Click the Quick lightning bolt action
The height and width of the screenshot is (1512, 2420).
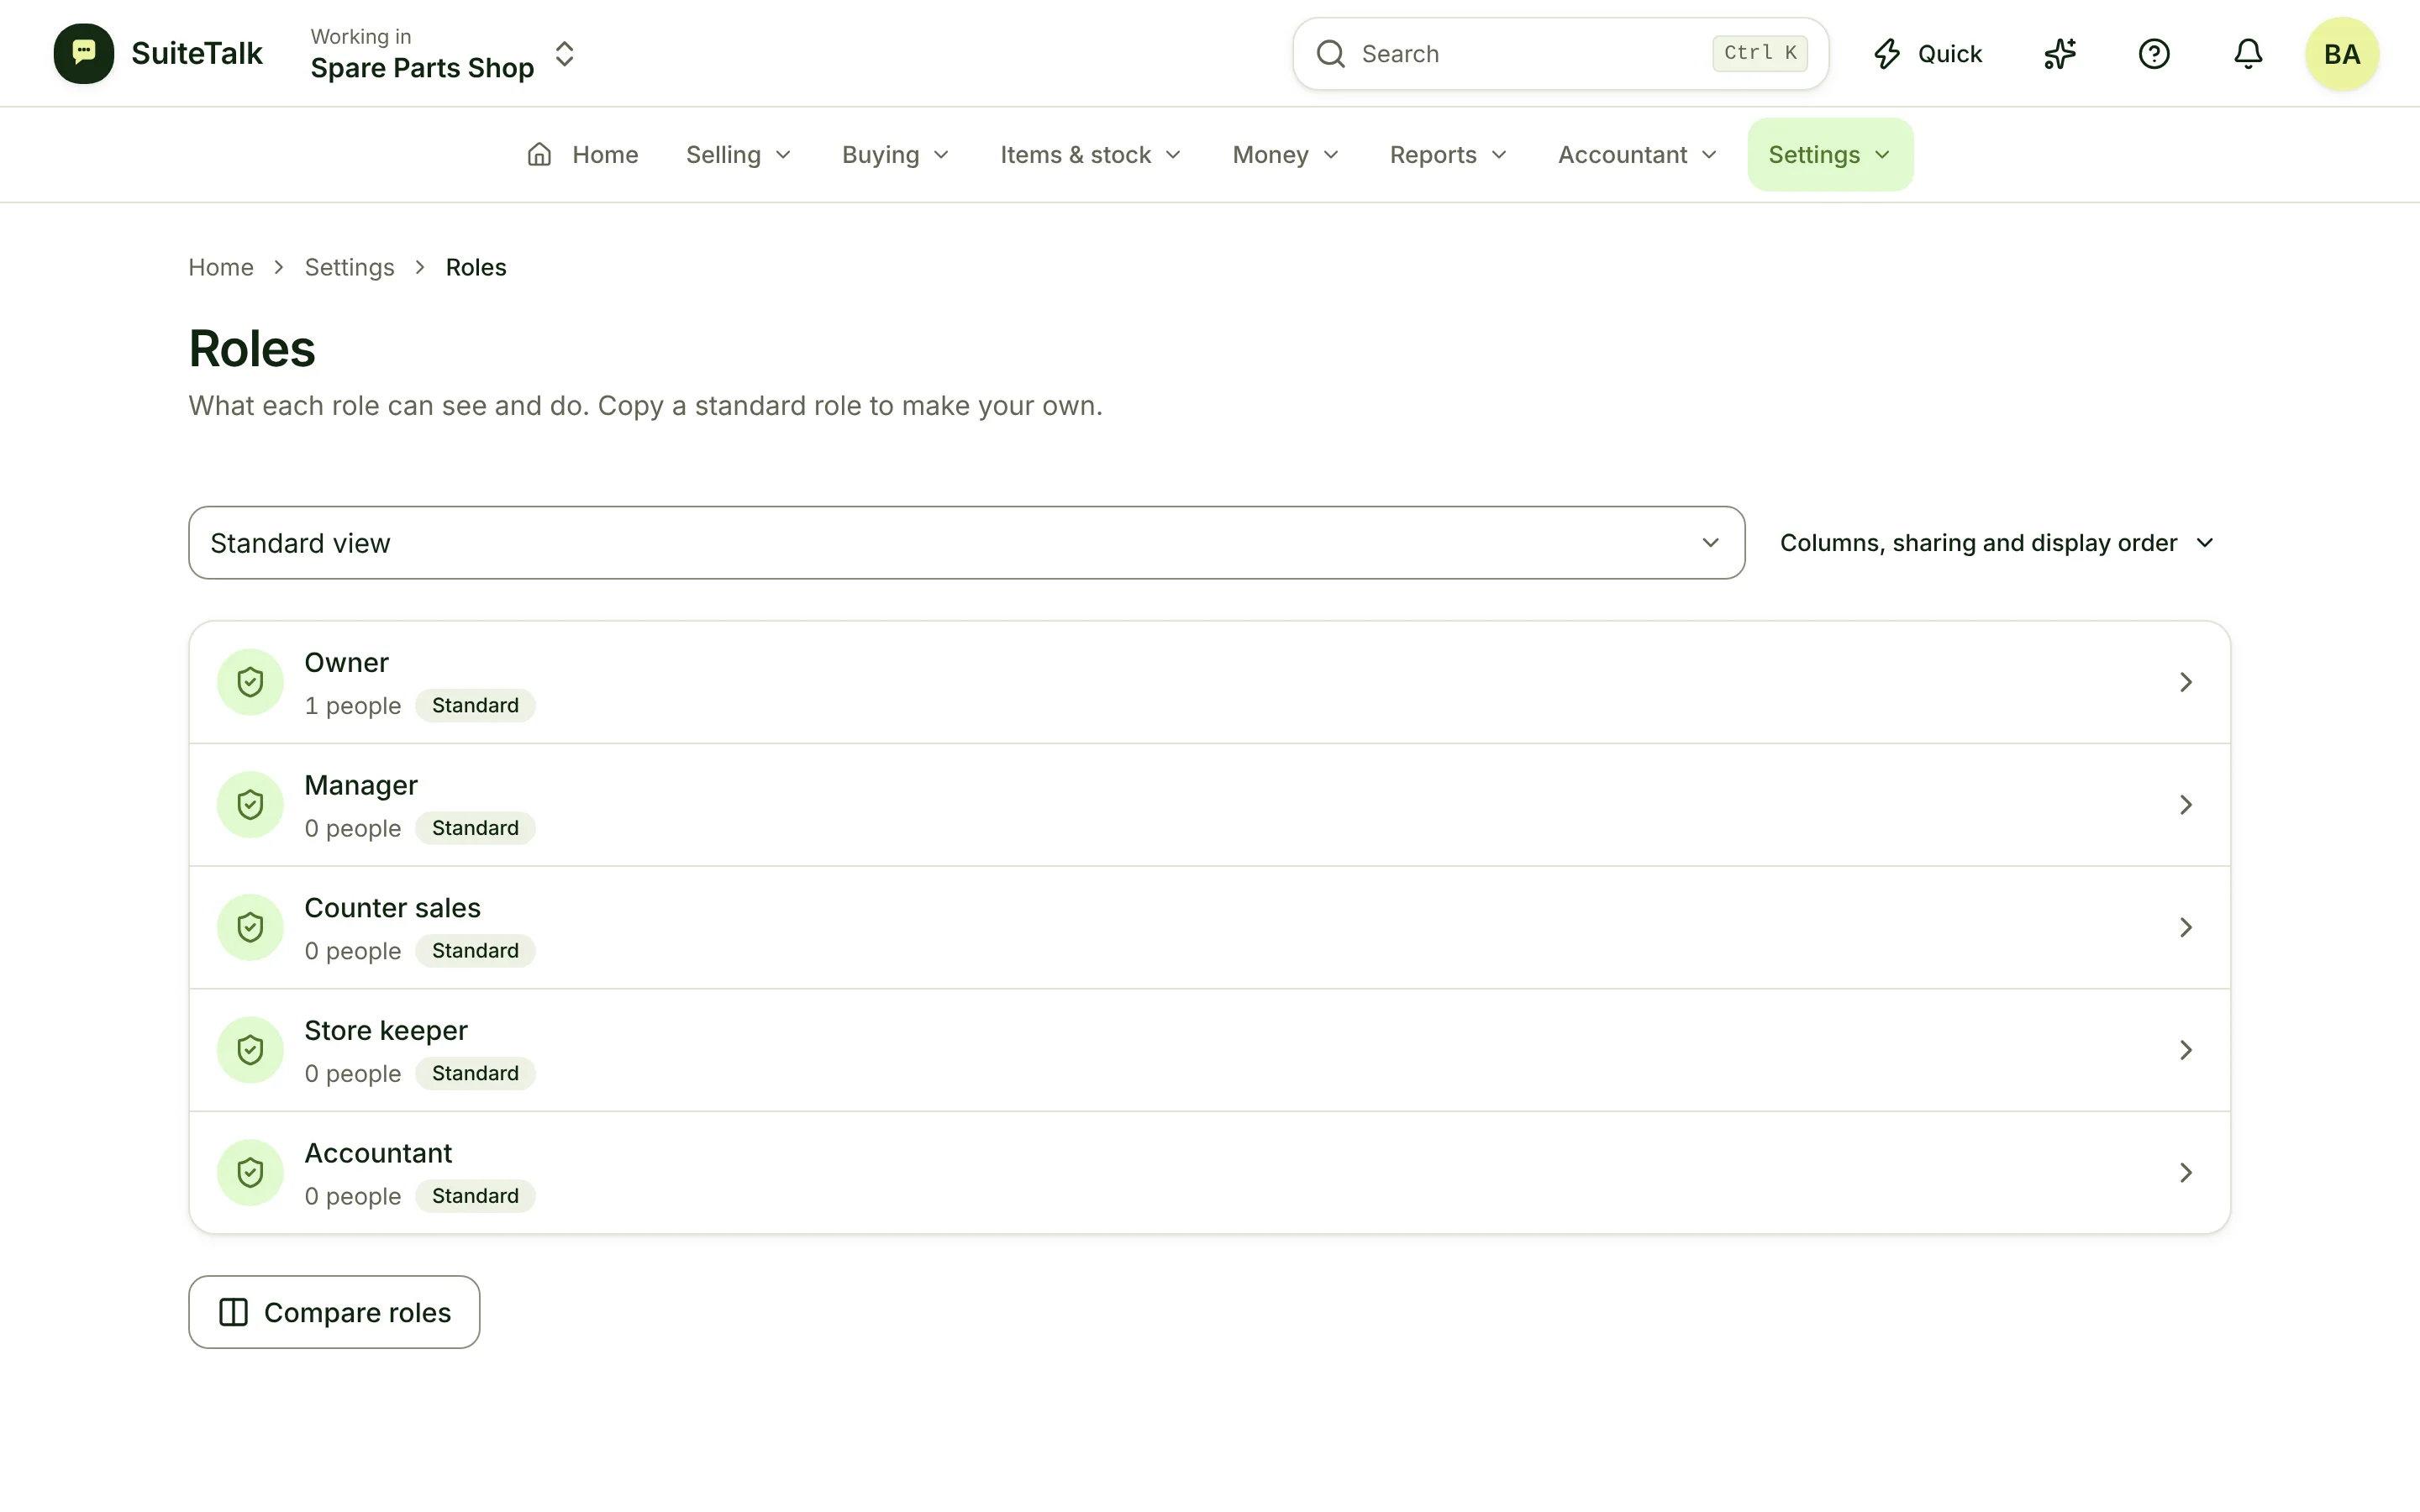tap(1928, 54)
